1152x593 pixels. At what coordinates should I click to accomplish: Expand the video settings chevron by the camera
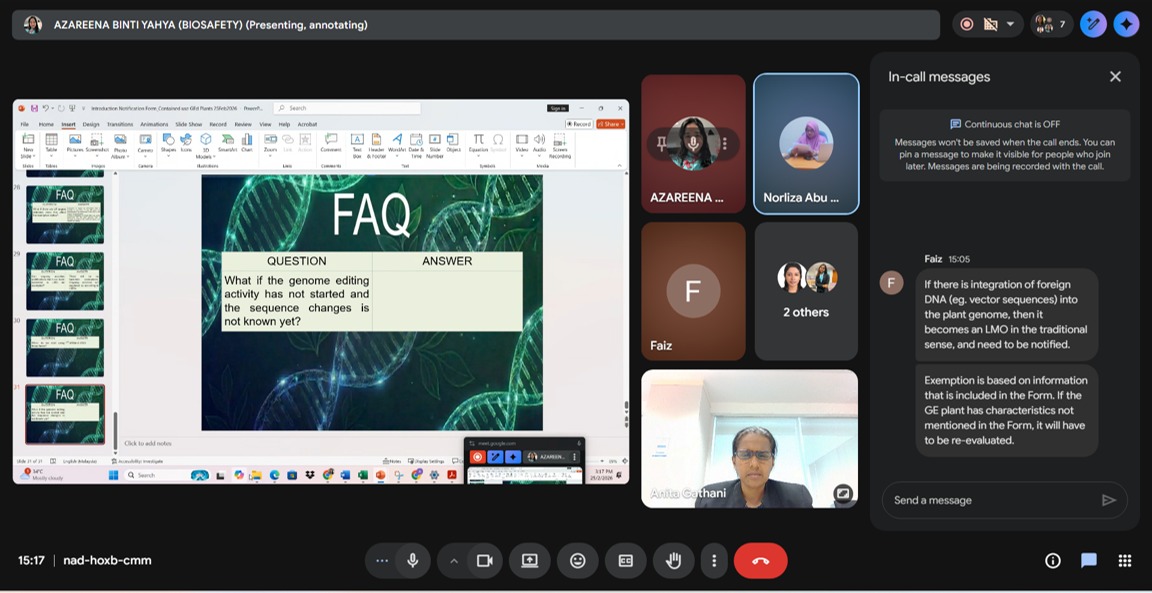point(454,561)
